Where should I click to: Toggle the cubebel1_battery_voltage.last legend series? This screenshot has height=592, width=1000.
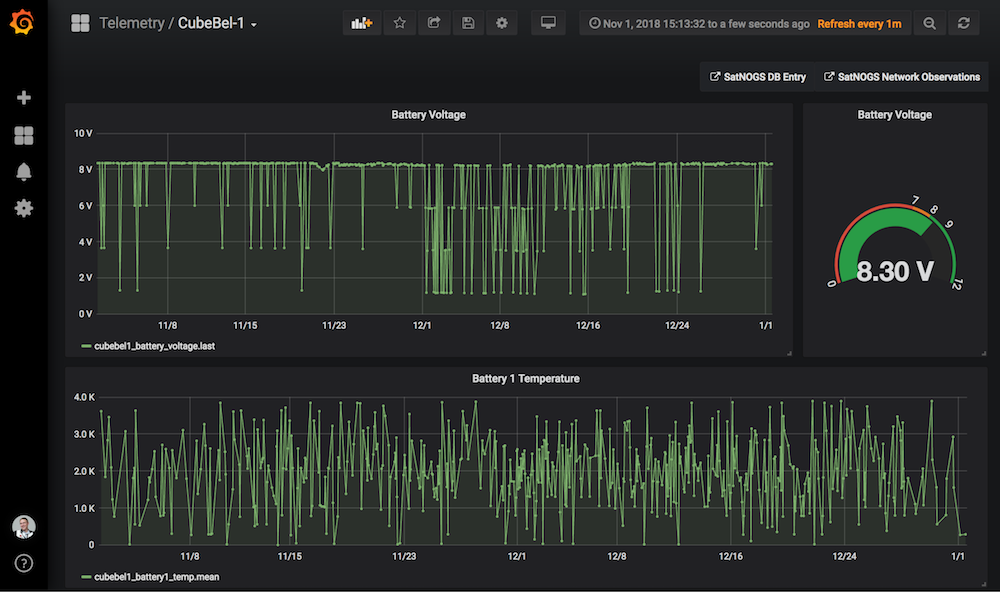tap(154, 346)
